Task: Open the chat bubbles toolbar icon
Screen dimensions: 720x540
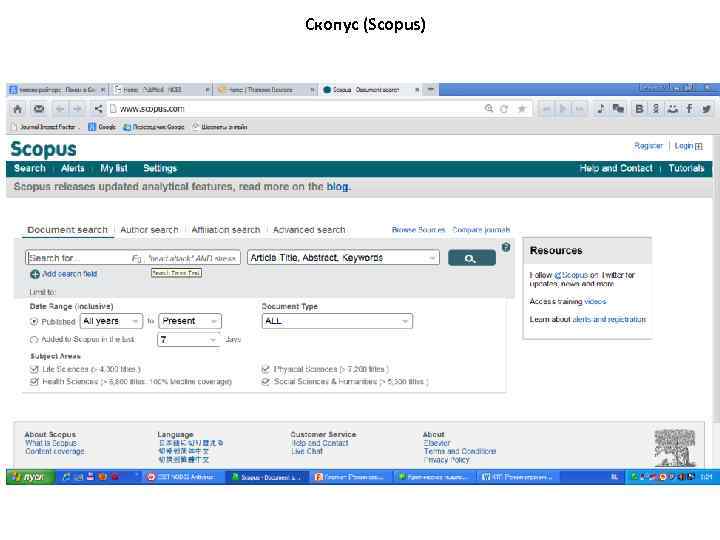Action: pos(619,109)
